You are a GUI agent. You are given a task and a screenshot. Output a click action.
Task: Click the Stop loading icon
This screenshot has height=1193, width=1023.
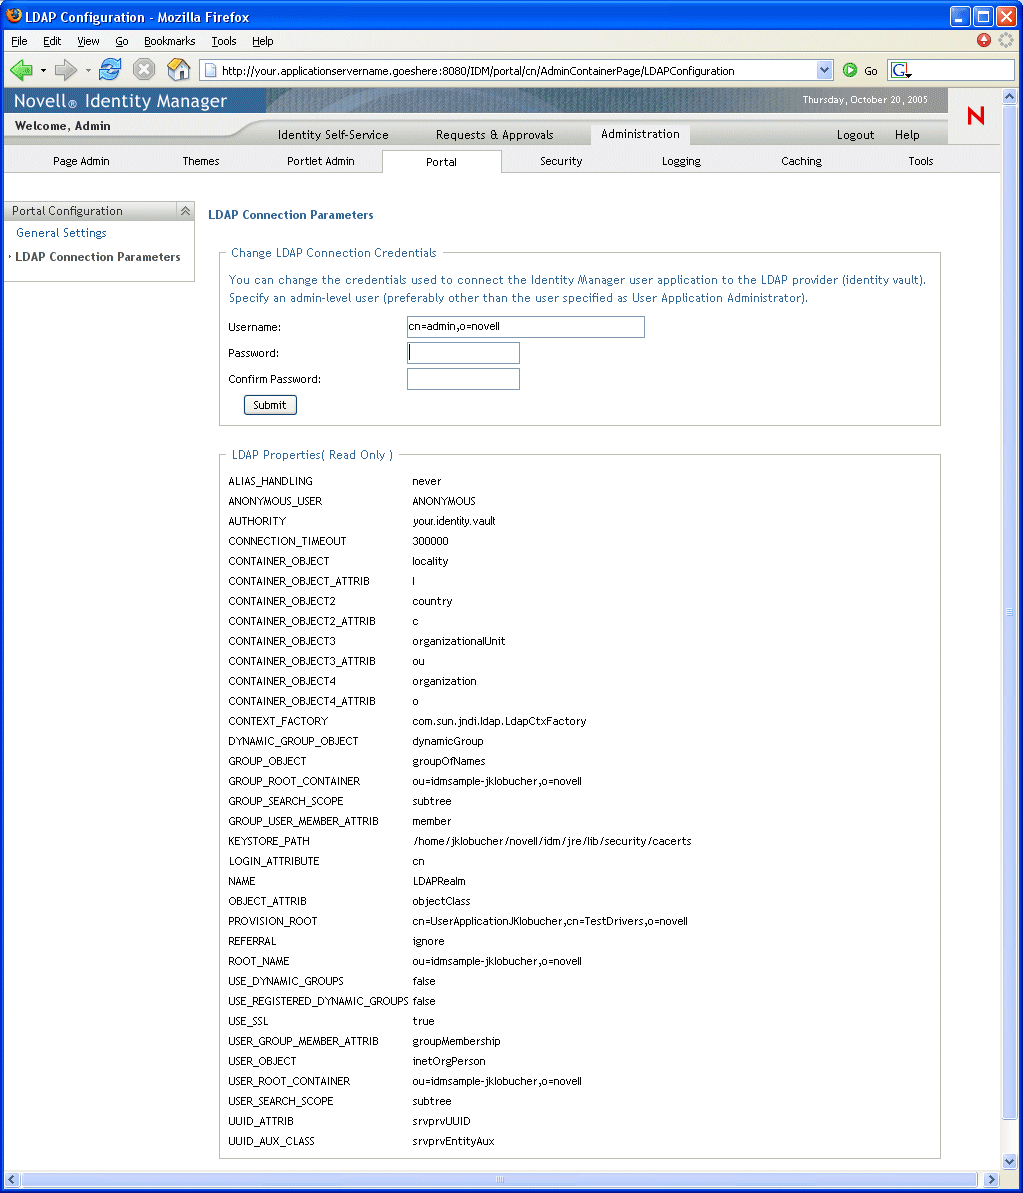(144, 70)
